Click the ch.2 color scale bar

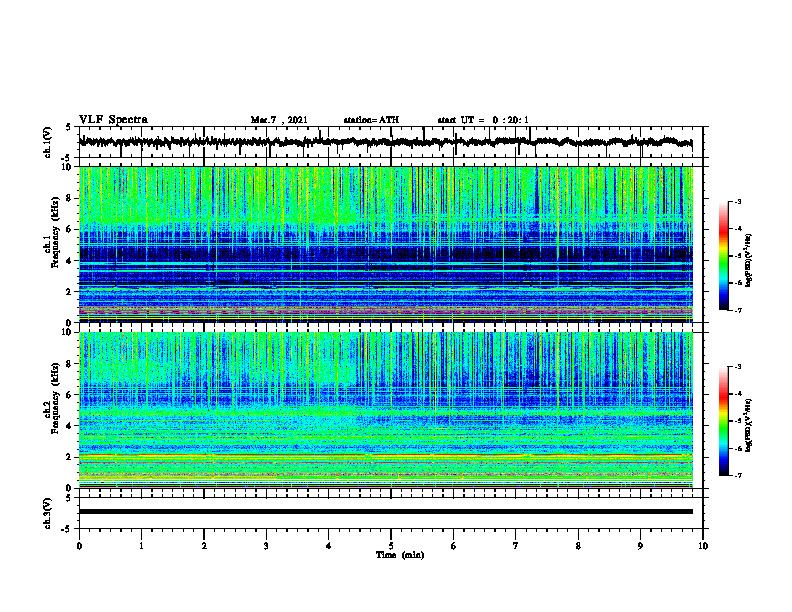(724, 421)
